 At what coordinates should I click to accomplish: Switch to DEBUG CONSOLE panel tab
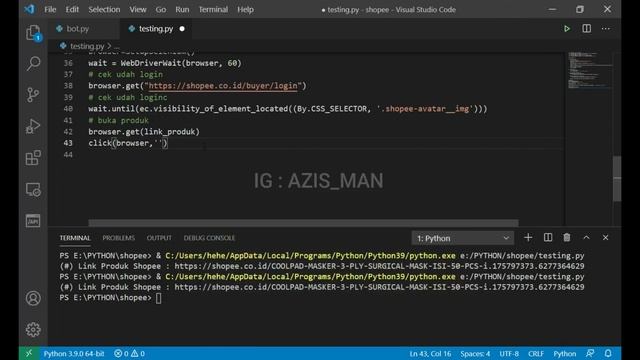(x=209, y=238)
